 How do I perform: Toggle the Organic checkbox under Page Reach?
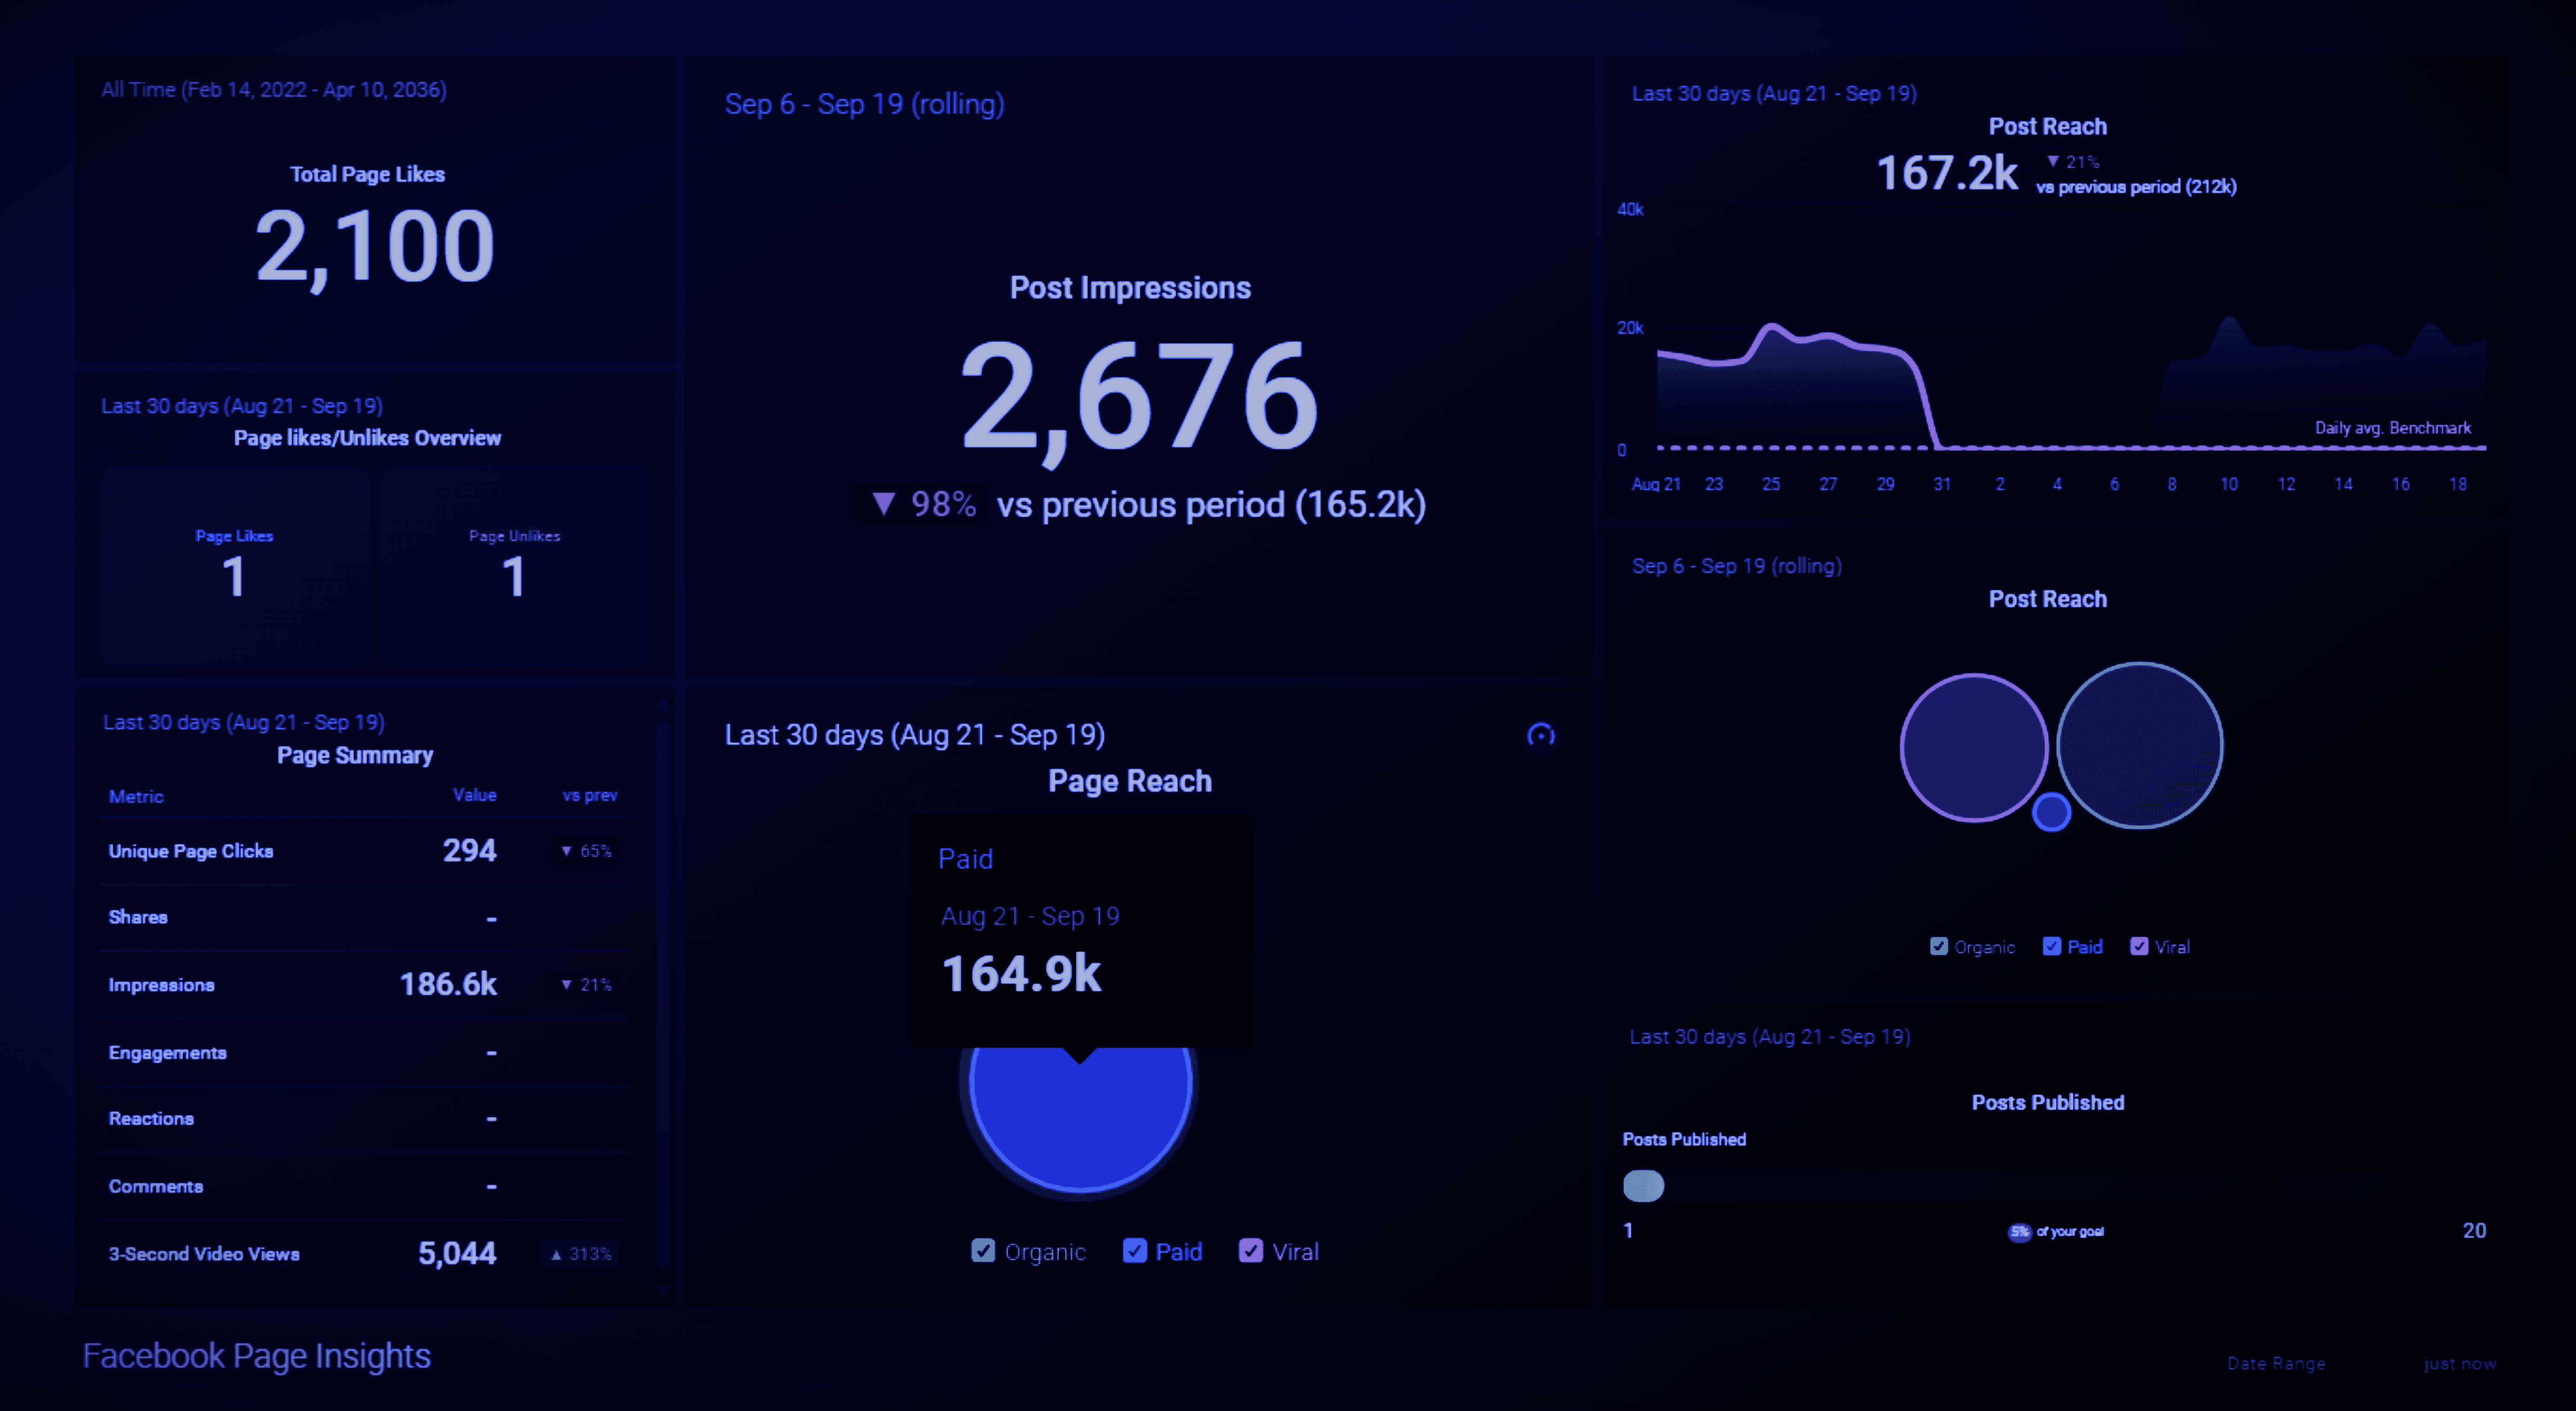tap(983, 1251)
